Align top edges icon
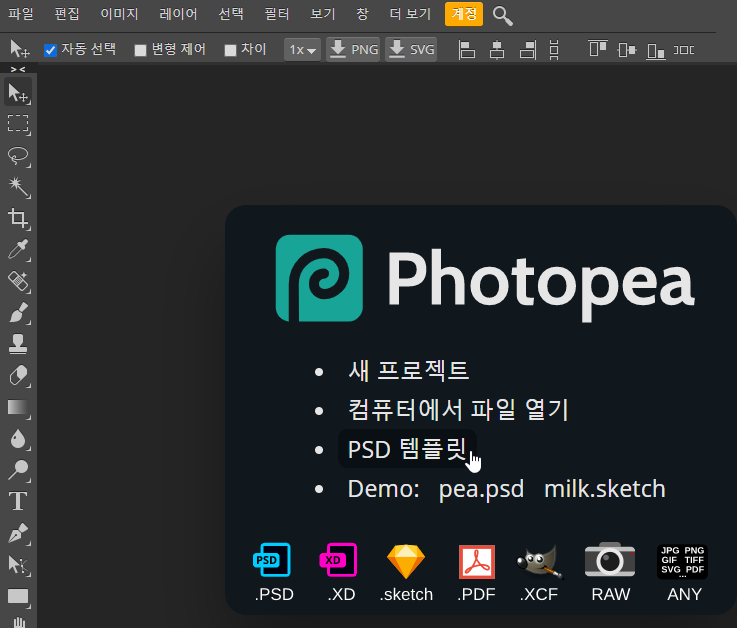 pos(598,48)
